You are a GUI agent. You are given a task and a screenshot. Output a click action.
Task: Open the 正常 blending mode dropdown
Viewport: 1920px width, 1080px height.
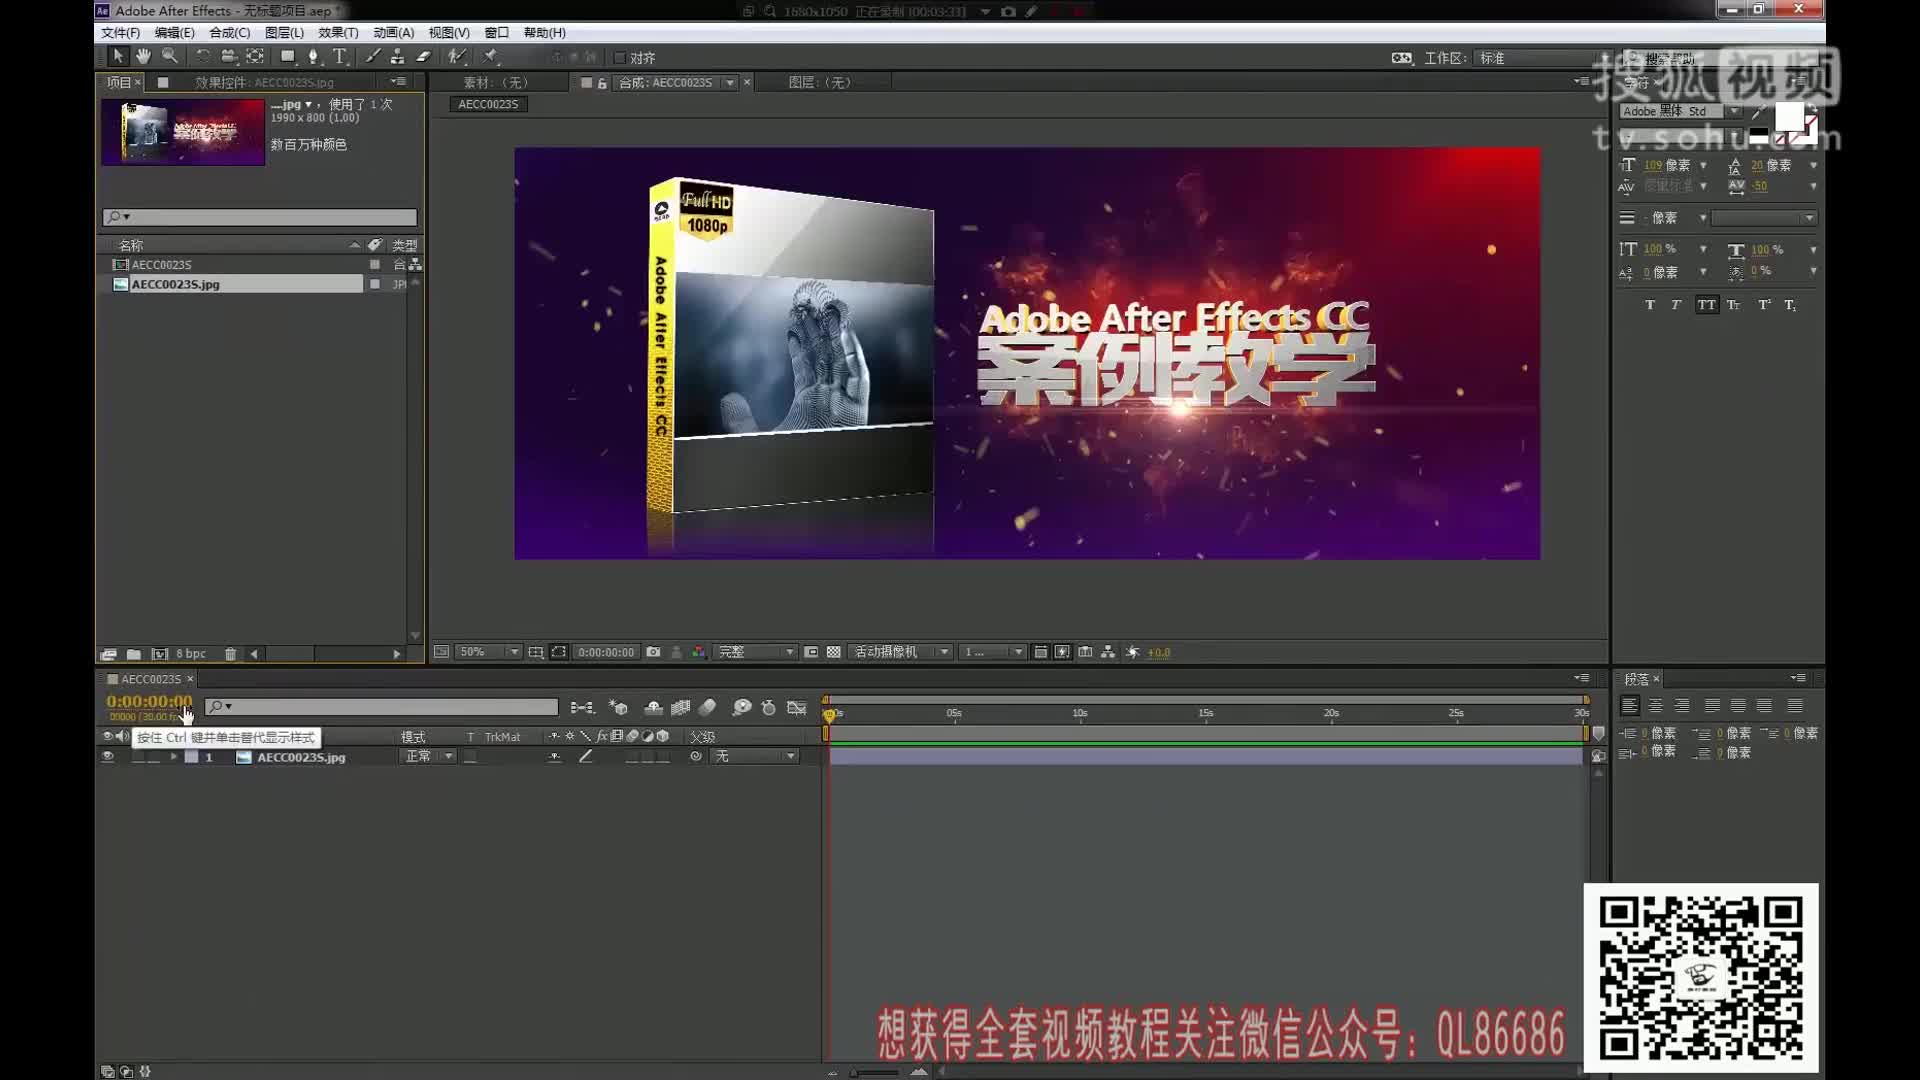[428, 757]
